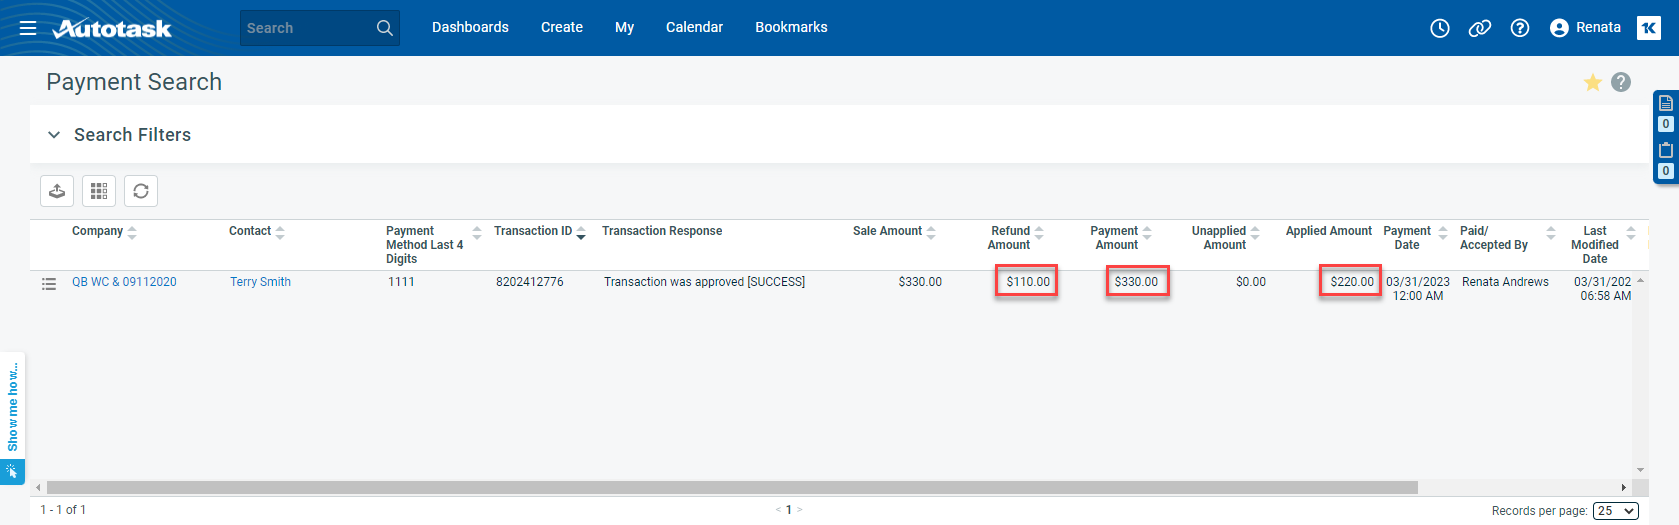Bookmark this page with the star icon
Viewport: 1679px width, 525px height.
click(x=1593, y=82)
